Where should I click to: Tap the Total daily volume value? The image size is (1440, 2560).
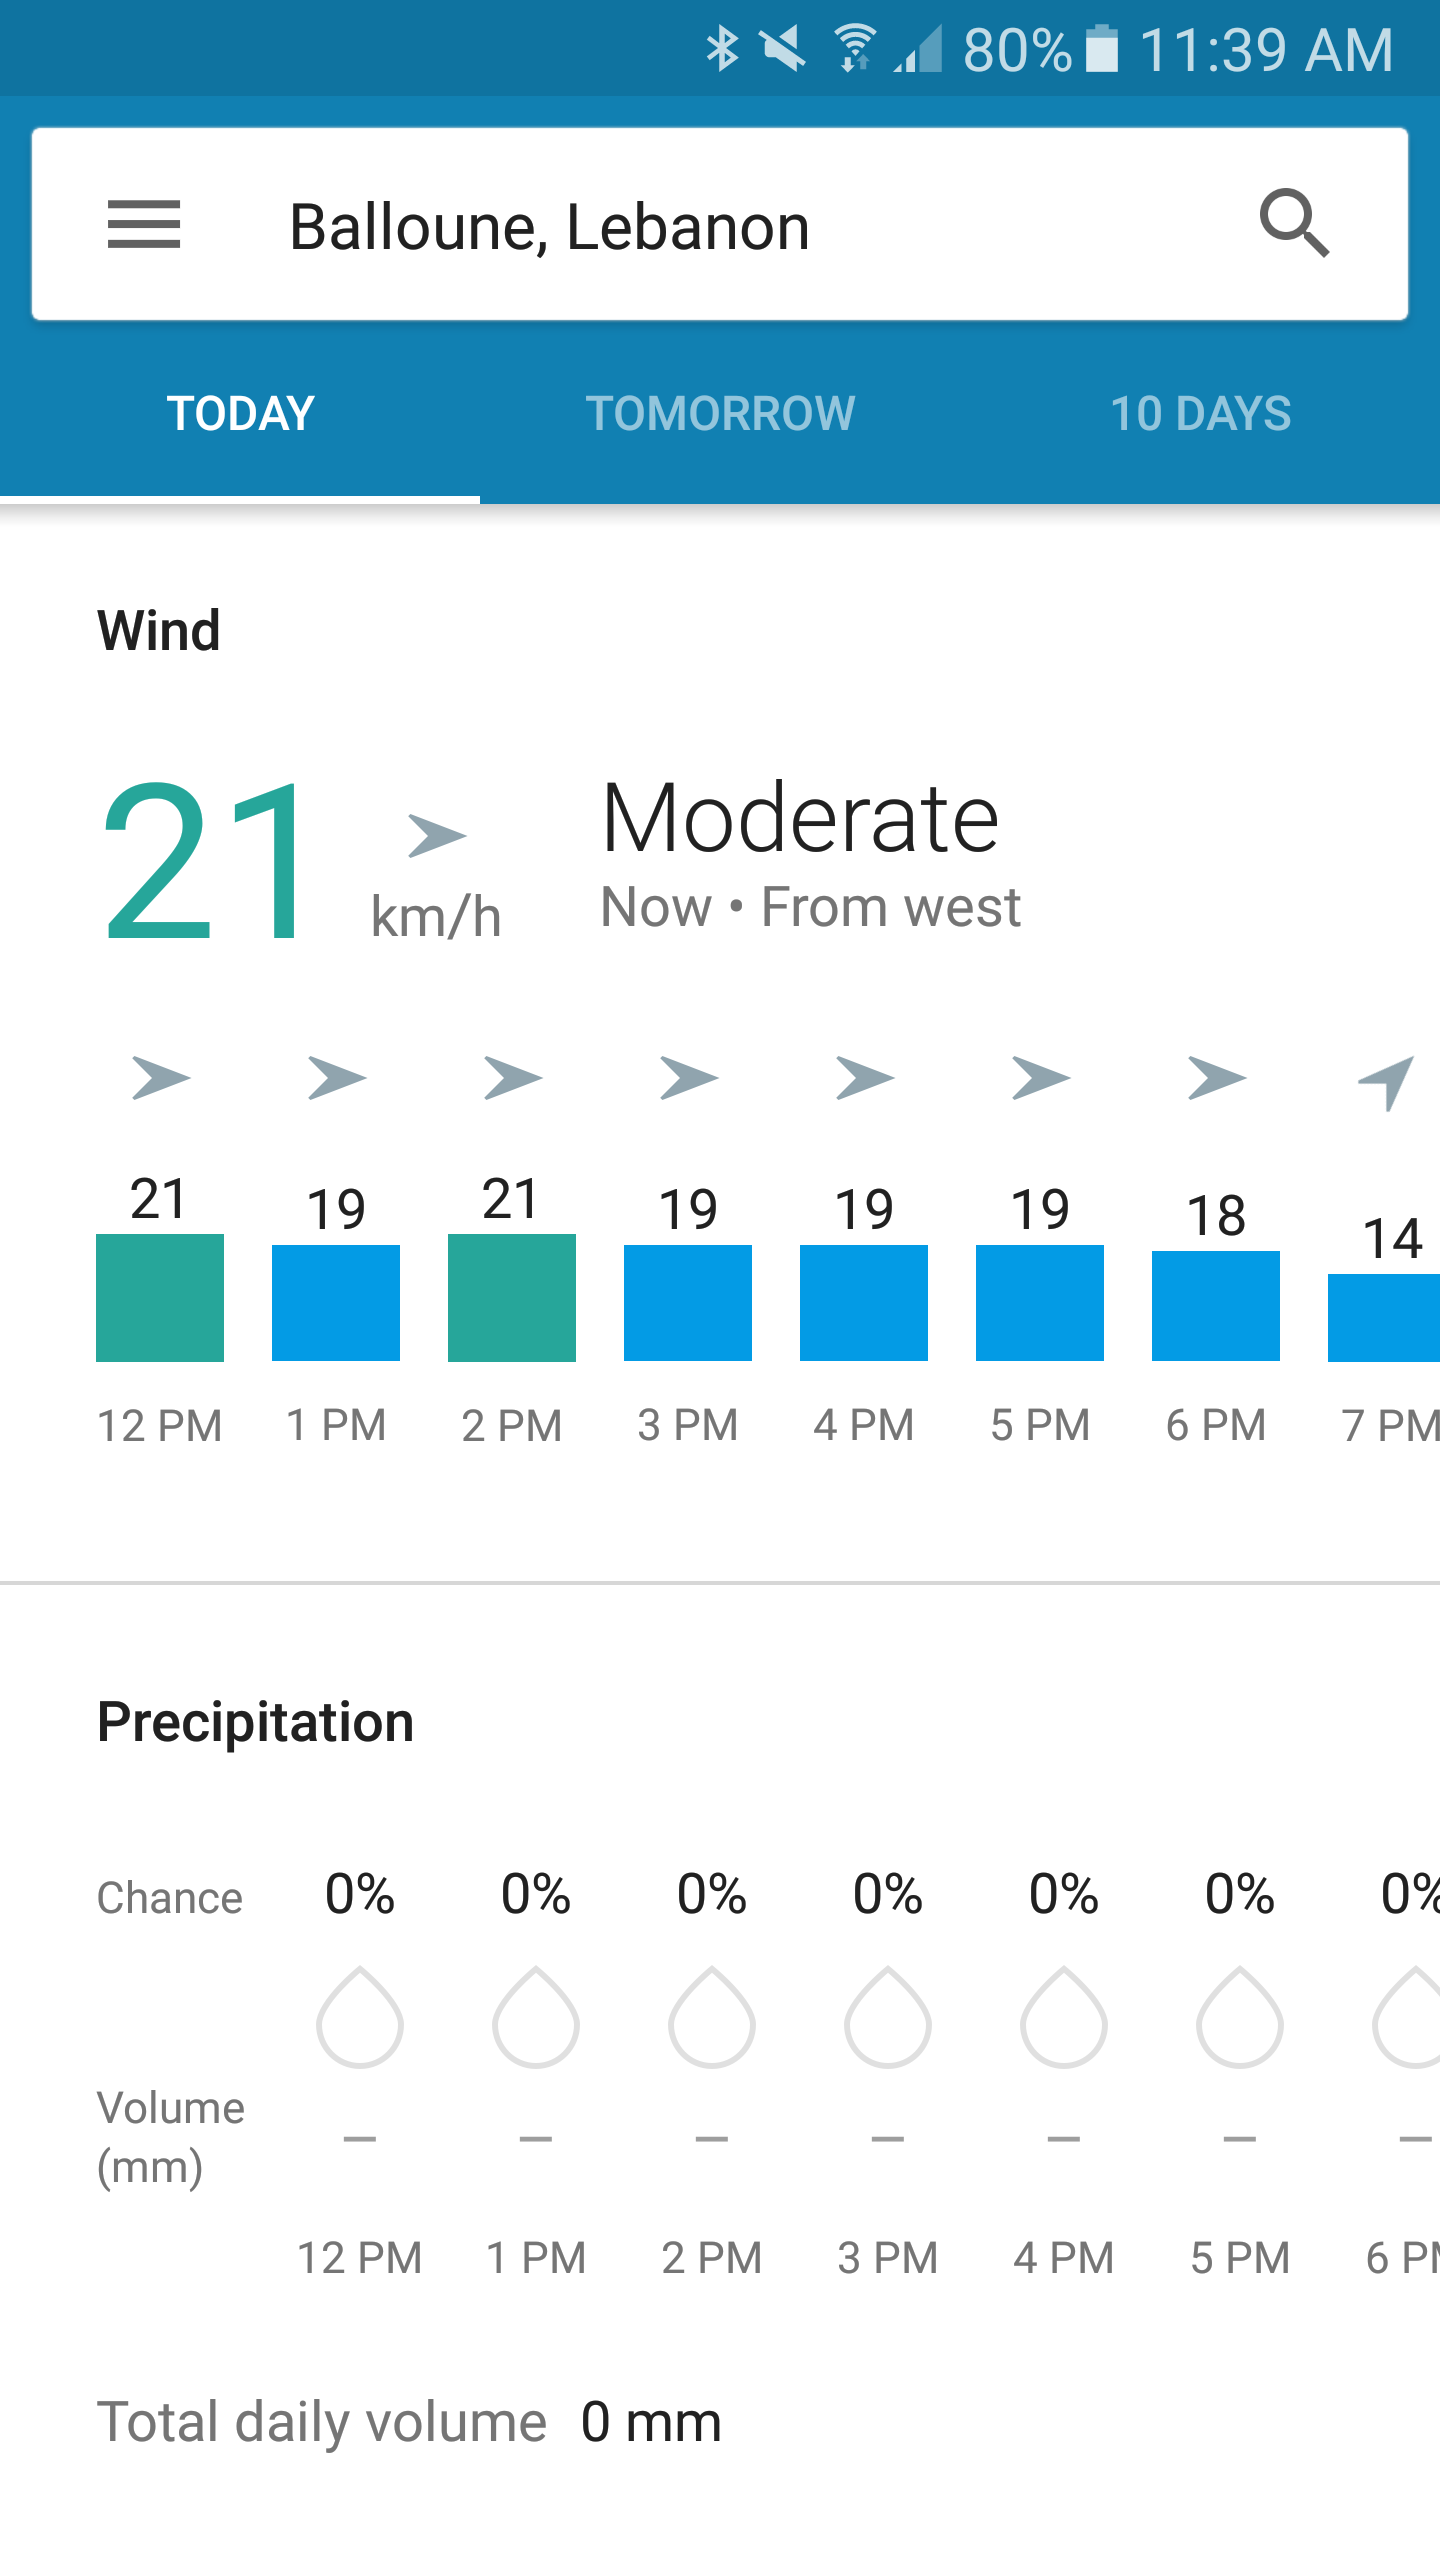[648, 2420]
